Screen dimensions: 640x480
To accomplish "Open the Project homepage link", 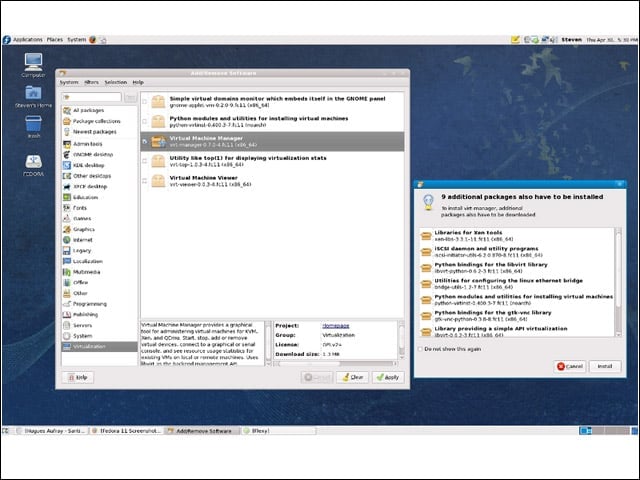I will (x=336, y=326).
